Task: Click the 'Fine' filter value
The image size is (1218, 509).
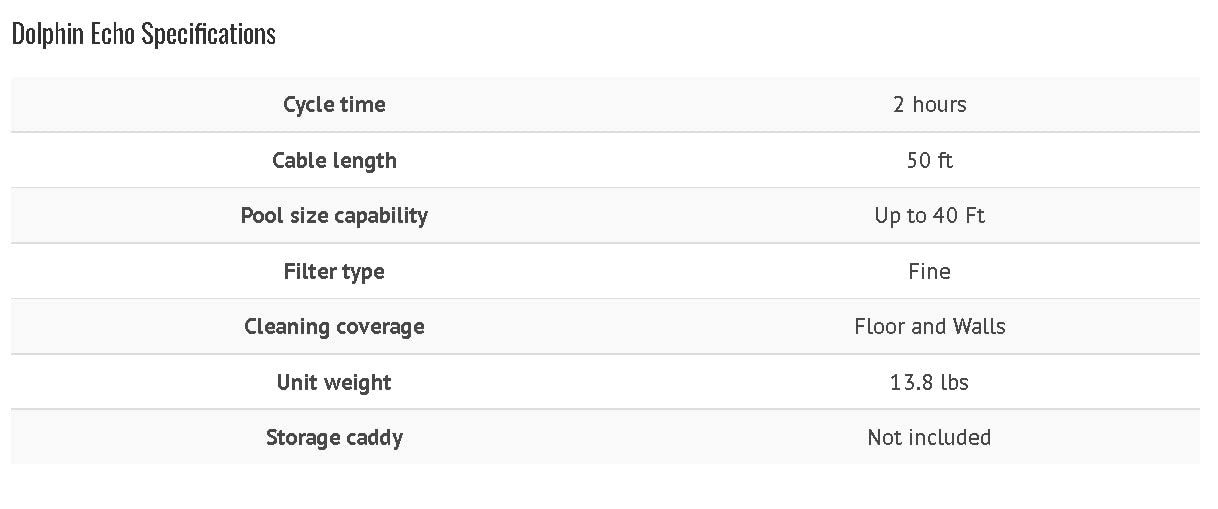Action: point(929,271)
